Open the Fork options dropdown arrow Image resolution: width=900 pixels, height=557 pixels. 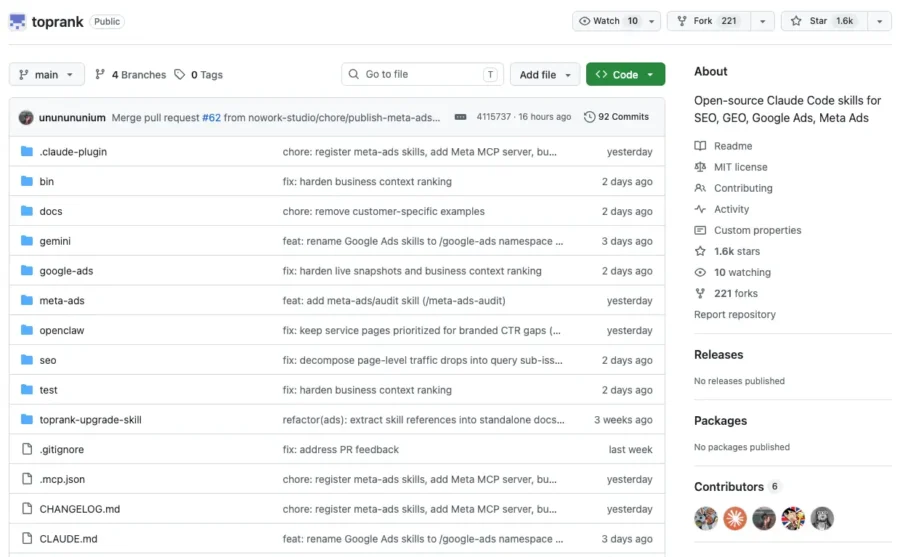(762, 21)
